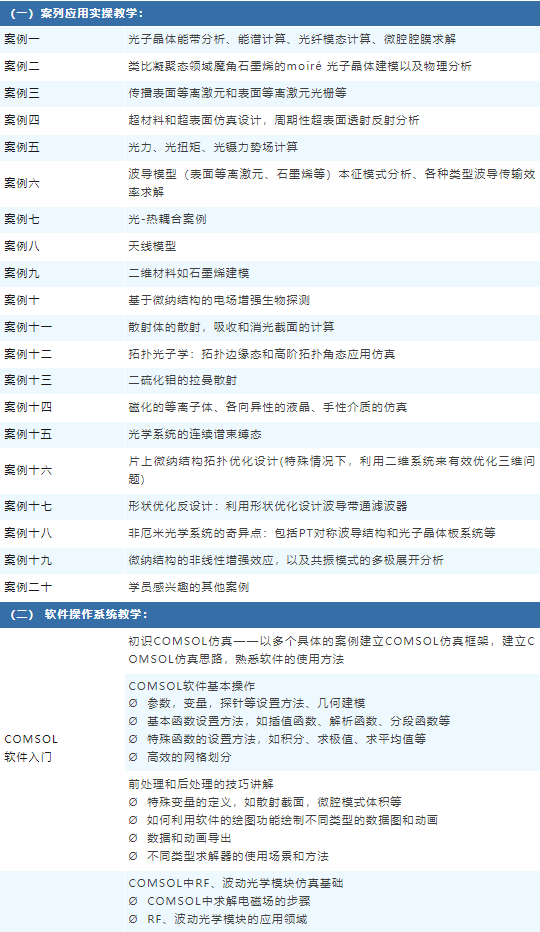
Task: Select the COMSOL 软件入门 label cell
Action: (62, 748)
